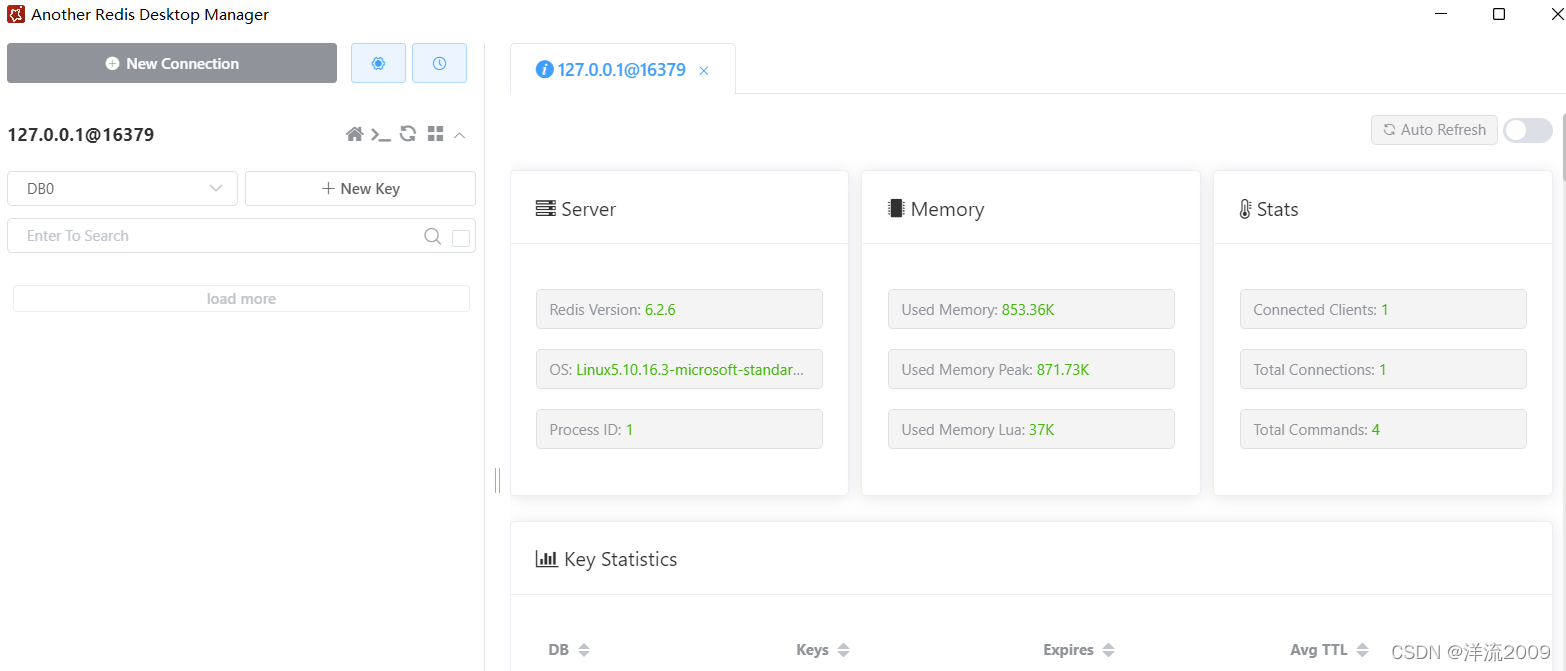Collapse the 127.0.0.1@16379 connection
Image resolution: width=1566 pixels, height=671 pixels.
click(x=460, y=134)
